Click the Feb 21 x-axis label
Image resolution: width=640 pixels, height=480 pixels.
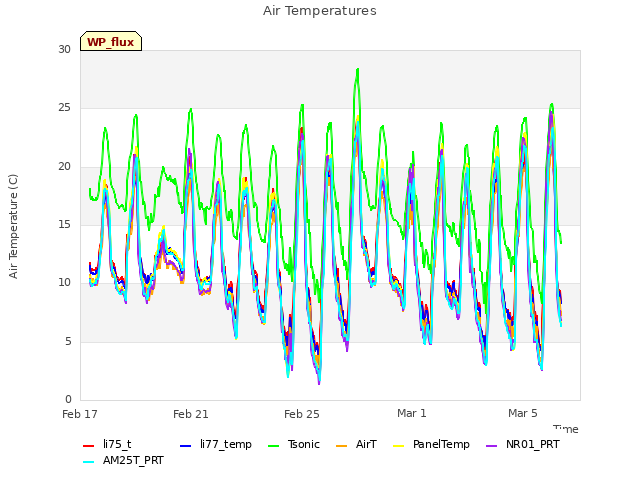click(x=191, y=414)
